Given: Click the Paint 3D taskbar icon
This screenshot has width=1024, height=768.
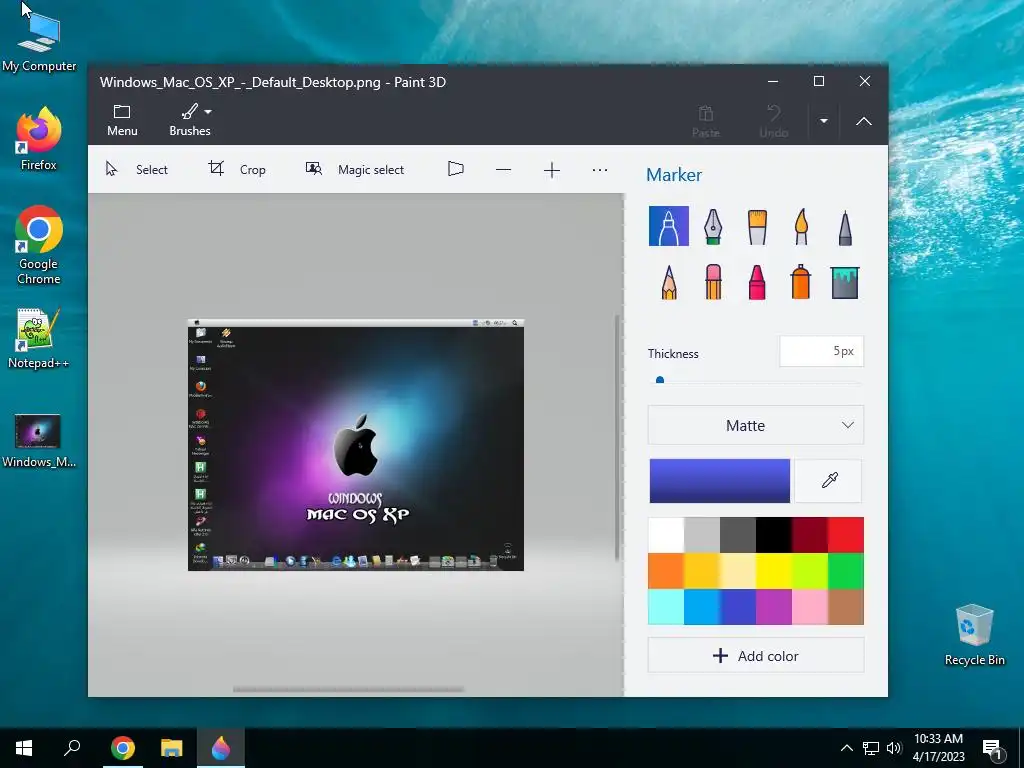Looking at the screenshot, I should 221,748.
